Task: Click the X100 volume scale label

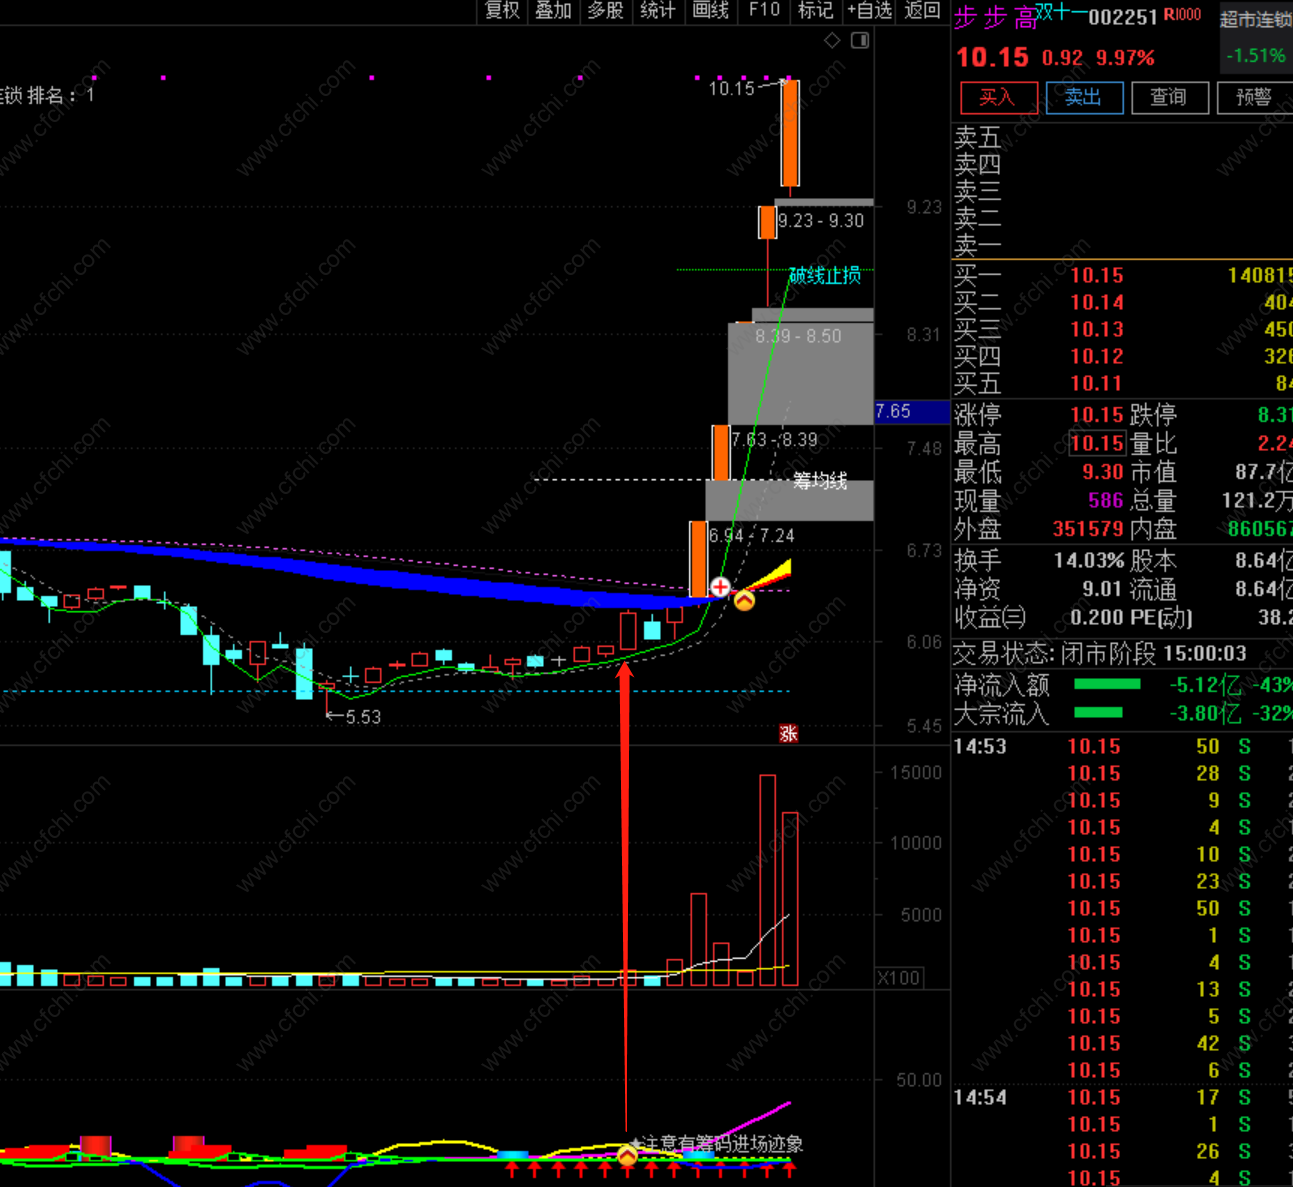Action: point(899,978)
